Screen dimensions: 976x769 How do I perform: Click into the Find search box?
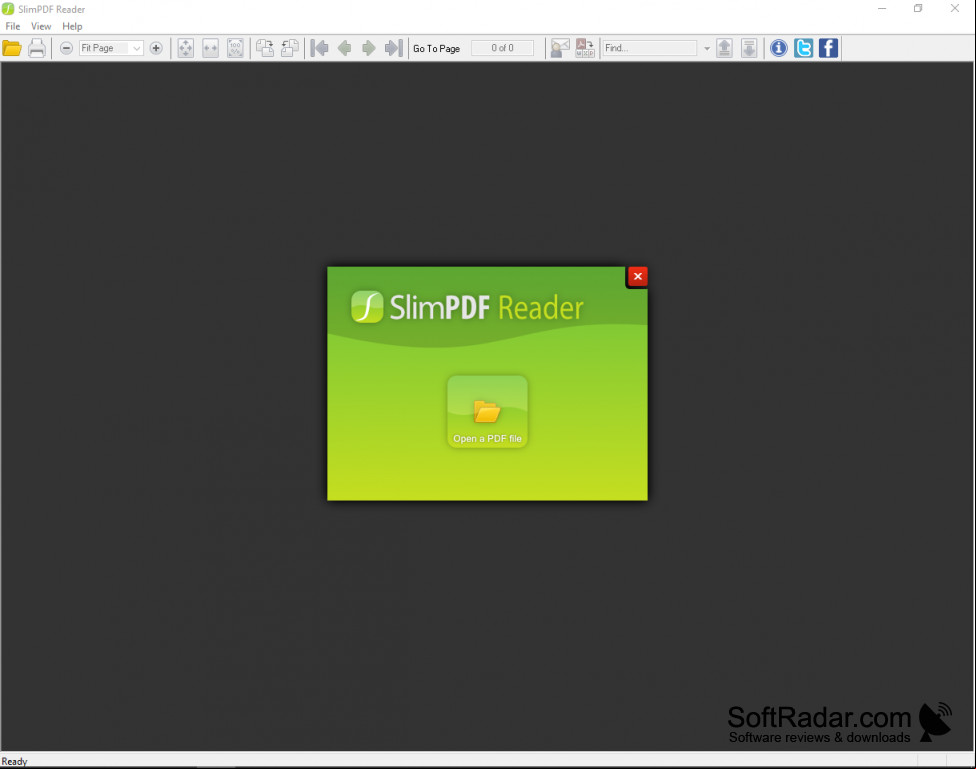(650, 48)
